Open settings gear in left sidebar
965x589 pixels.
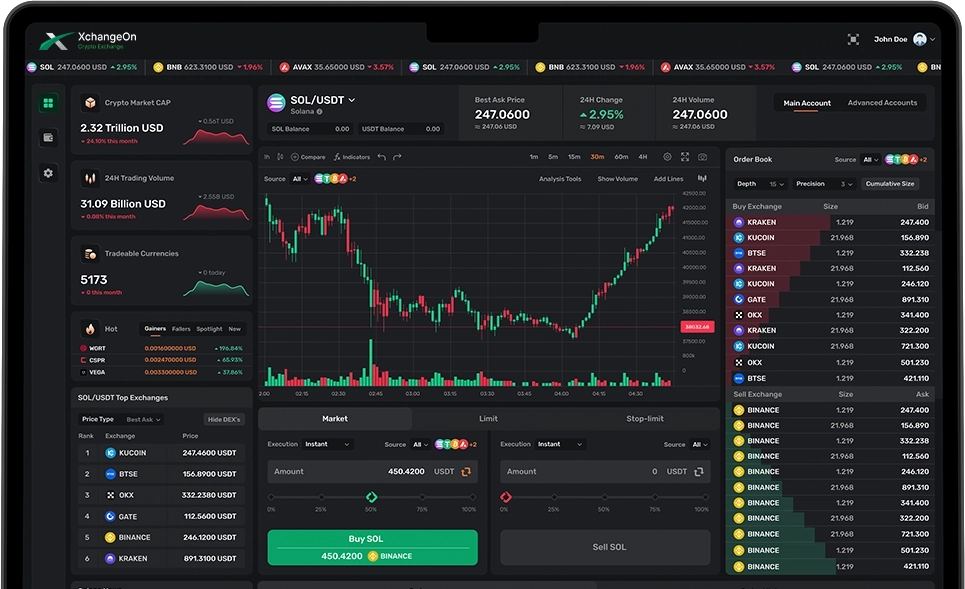[48, 173]
